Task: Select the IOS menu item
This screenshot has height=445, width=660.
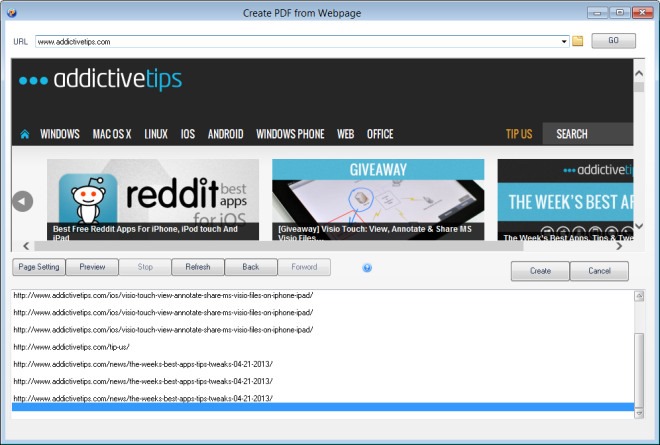Action: point(188,134)
